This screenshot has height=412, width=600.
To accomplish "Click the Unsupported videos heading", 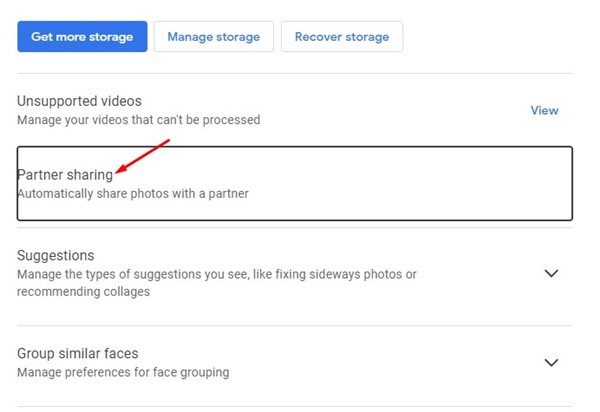I will pyautogui.click(x=79, y=101).
